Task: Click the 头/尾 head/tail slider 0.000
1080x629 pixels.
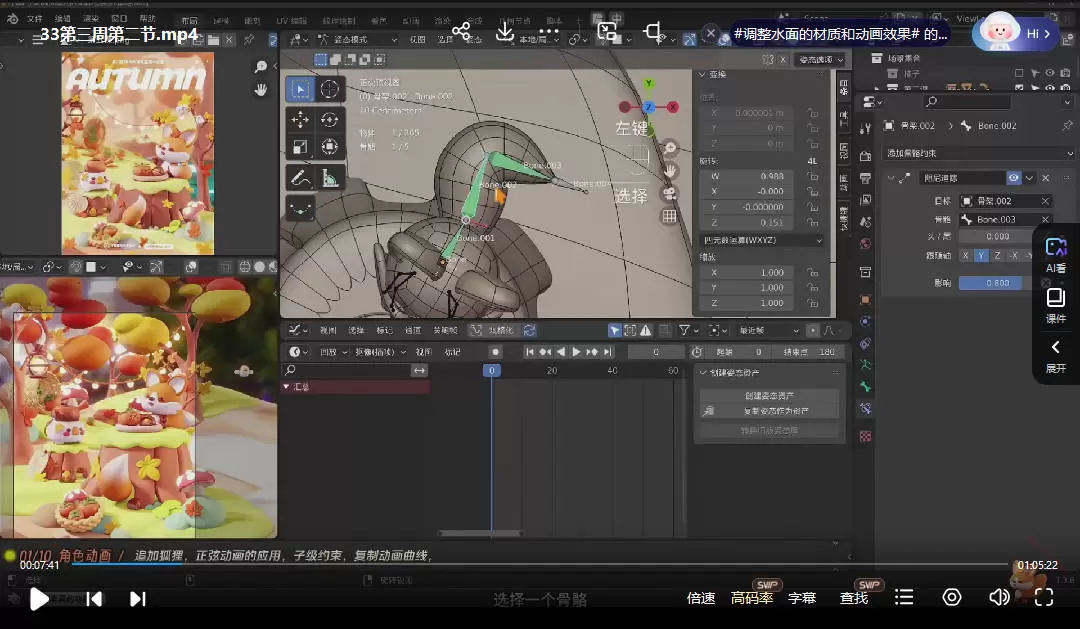Action: (x=997, y=236)
